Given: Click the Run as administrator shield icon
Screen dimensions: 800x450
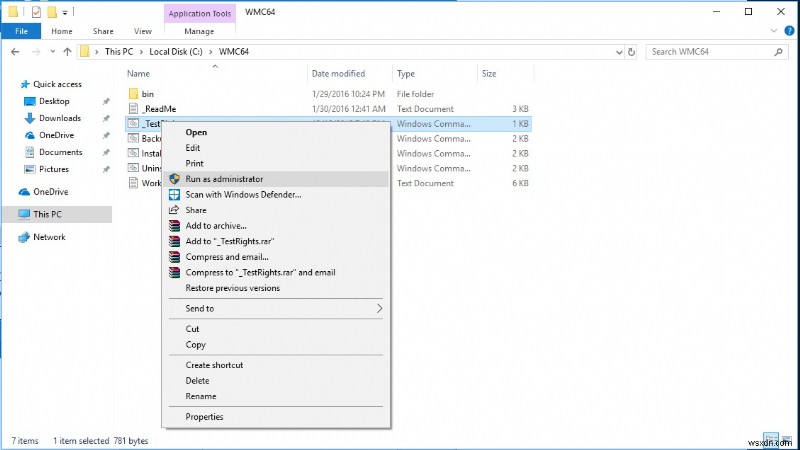Looking at the screenshot, I should pos(174,179).
